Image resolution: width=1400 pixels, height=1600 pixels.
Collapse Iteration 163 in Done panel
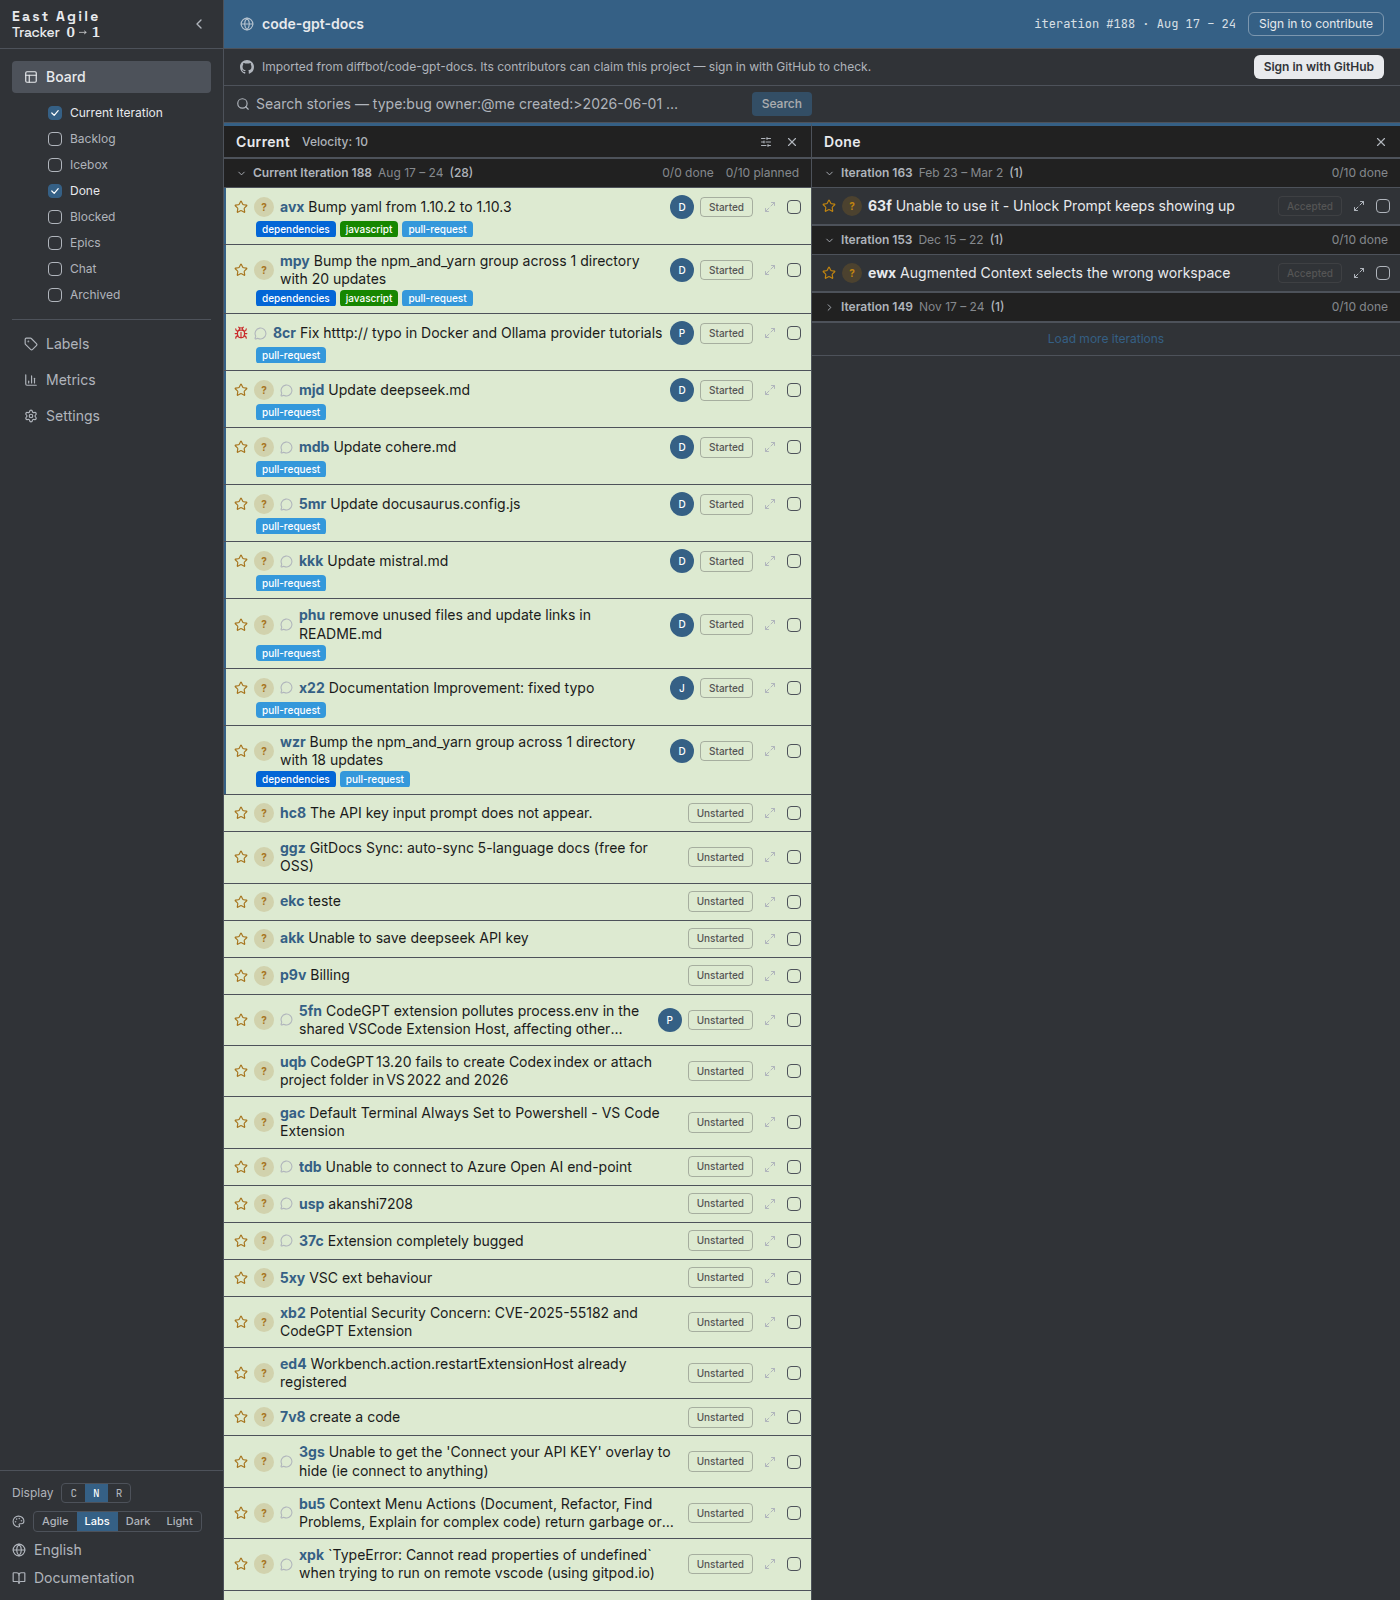(x=829, y=173)
